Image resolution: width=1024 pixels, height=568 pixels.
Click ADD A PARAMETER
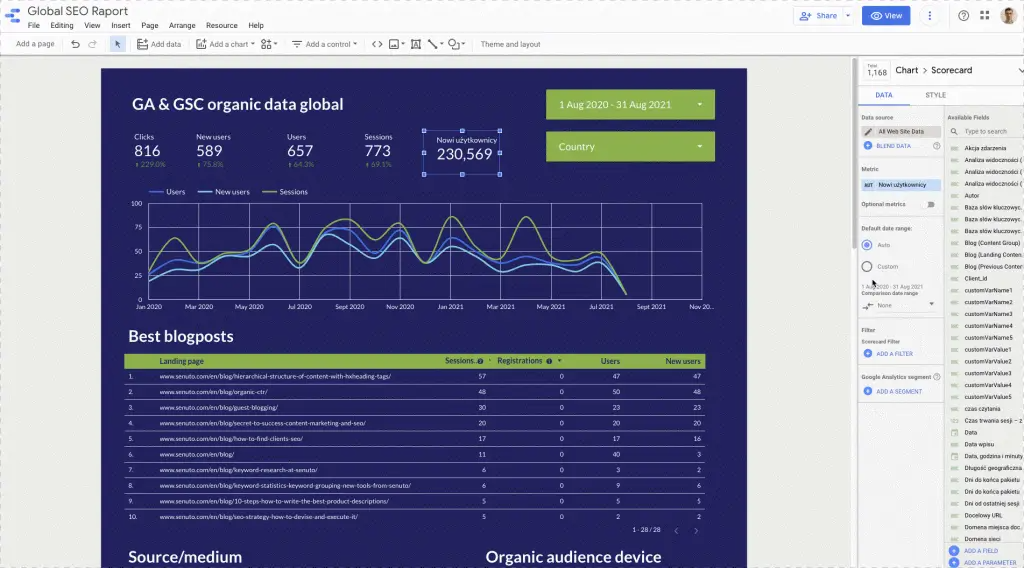[x=983, y=563]
